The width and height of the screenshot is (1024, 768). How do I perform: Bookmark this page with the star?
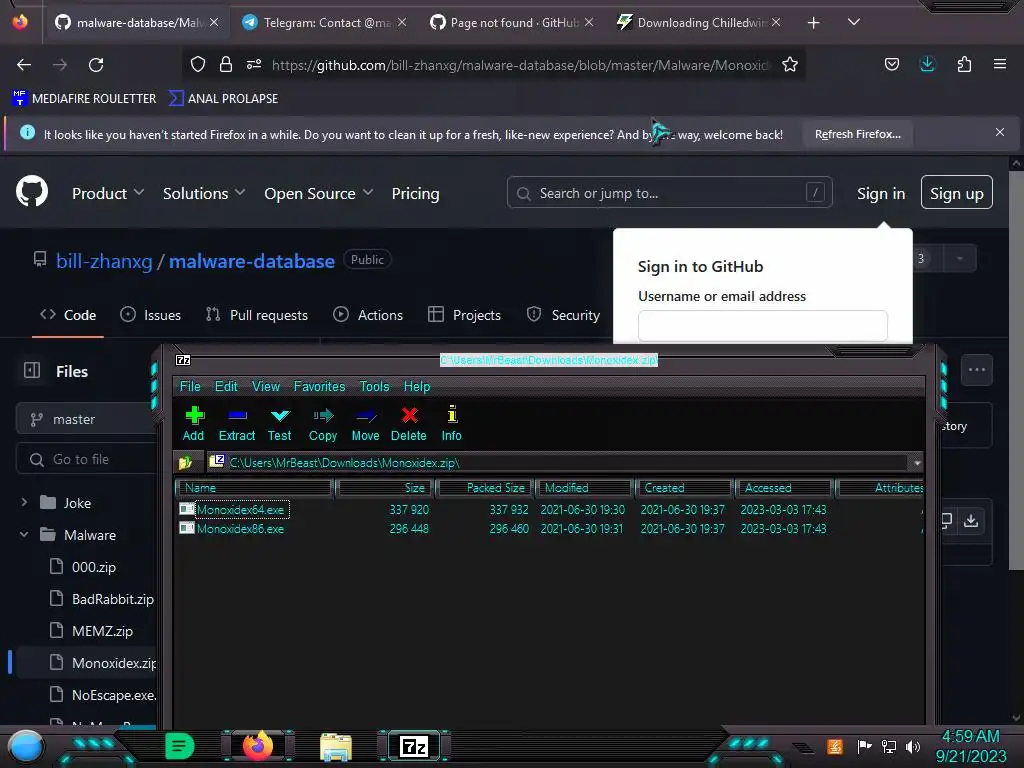tap(790, 65)
